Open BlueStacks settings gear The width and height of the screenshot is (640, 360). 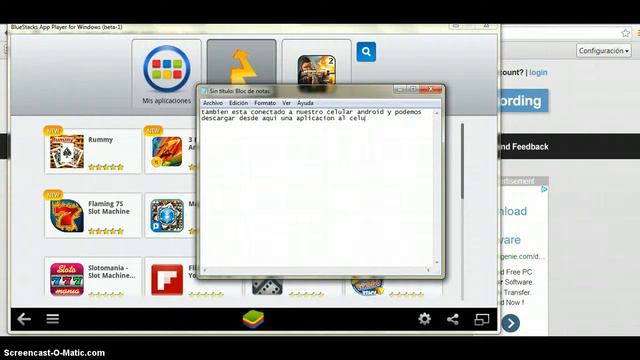tap(424, 319)
